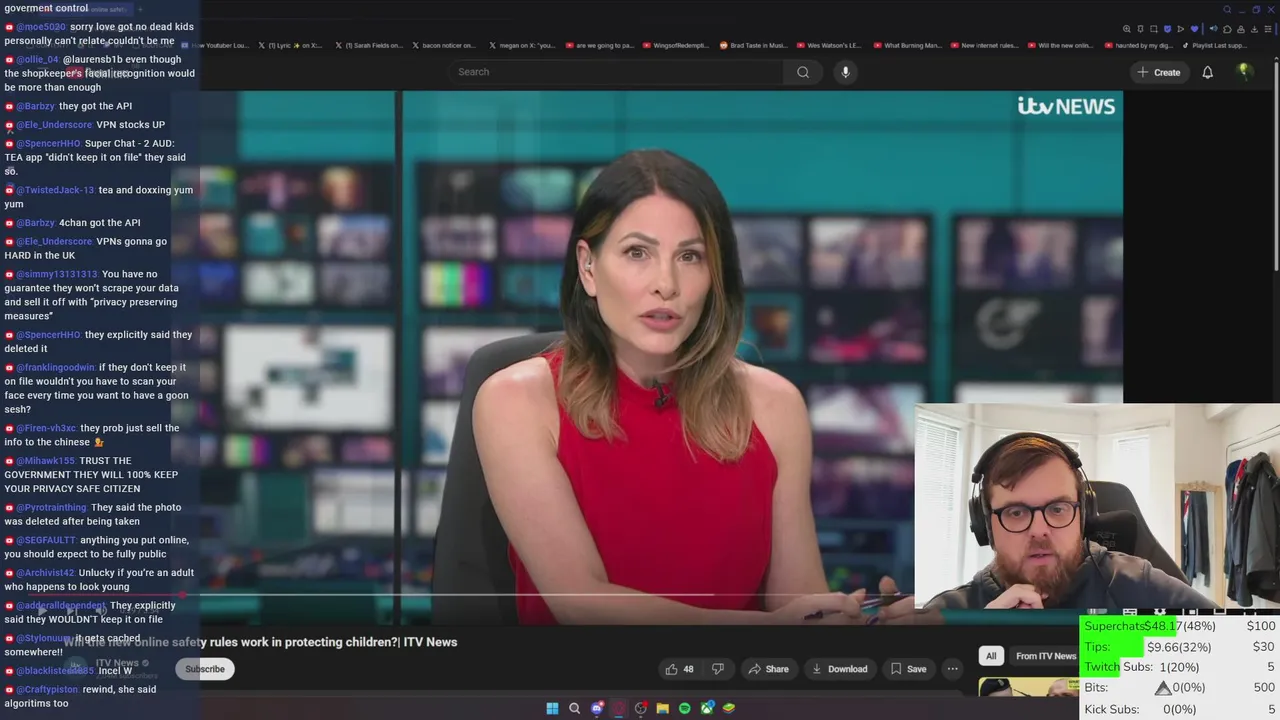Image resolution: width=1280 pixels, height=720 pixels.
Task: Click the YouTube search magnifier button
Action: pos(803,72)
